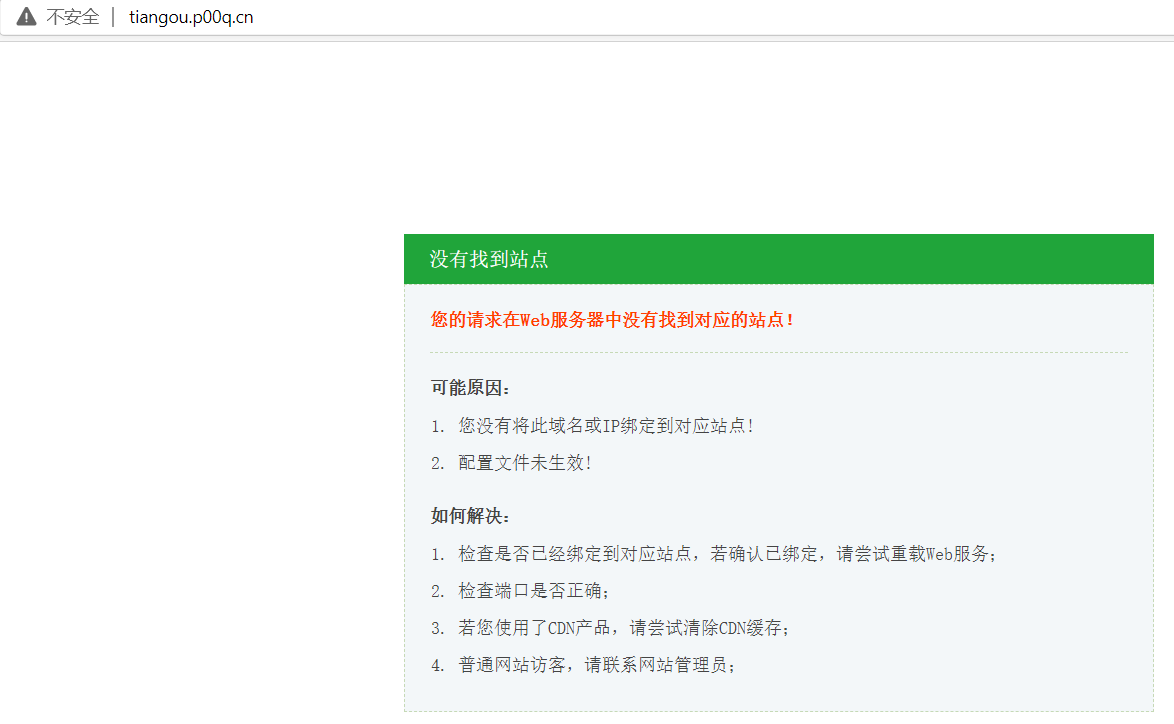Click the green 没有找到站点 header
Image resolution: width=1174 pixels, height=724 pixels.
(779, 259)
